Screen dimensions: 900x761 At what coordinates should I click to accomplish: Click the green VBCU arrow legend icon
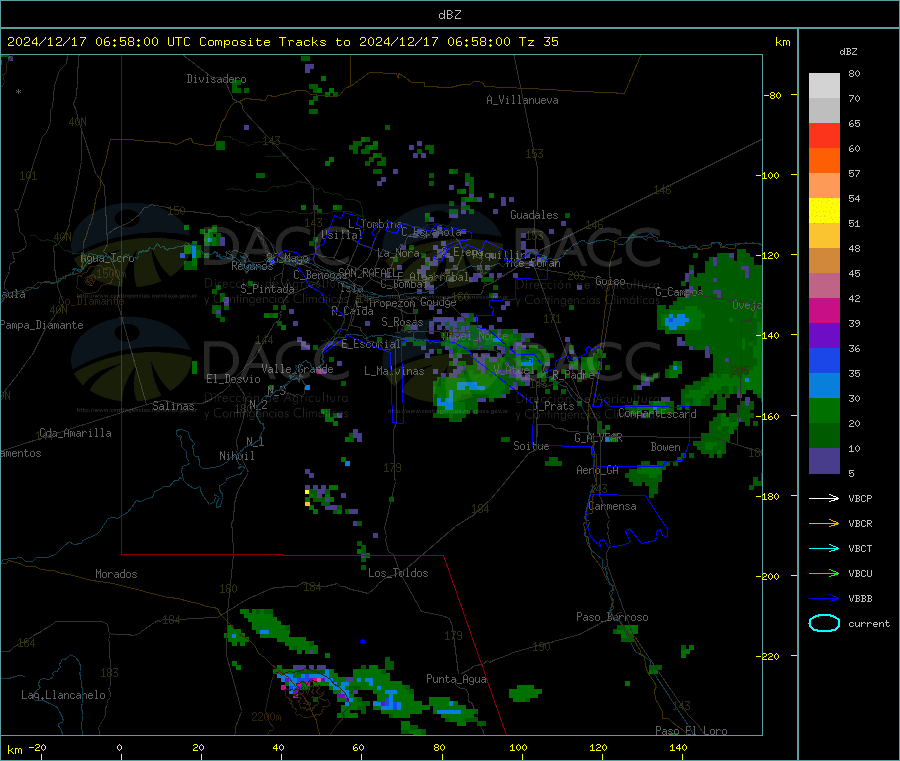(x=824, y=573)
